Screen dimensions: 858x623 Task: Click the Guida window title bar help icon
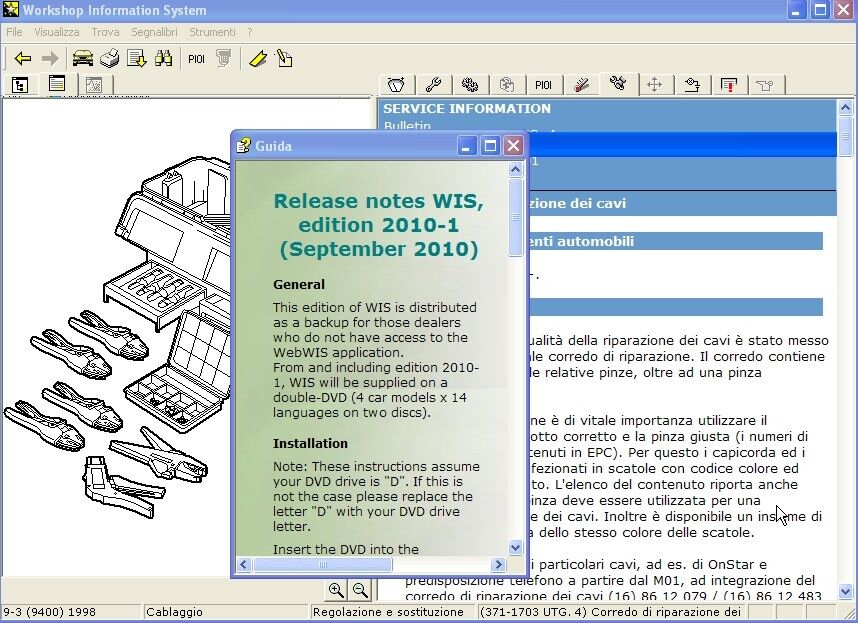244,145
